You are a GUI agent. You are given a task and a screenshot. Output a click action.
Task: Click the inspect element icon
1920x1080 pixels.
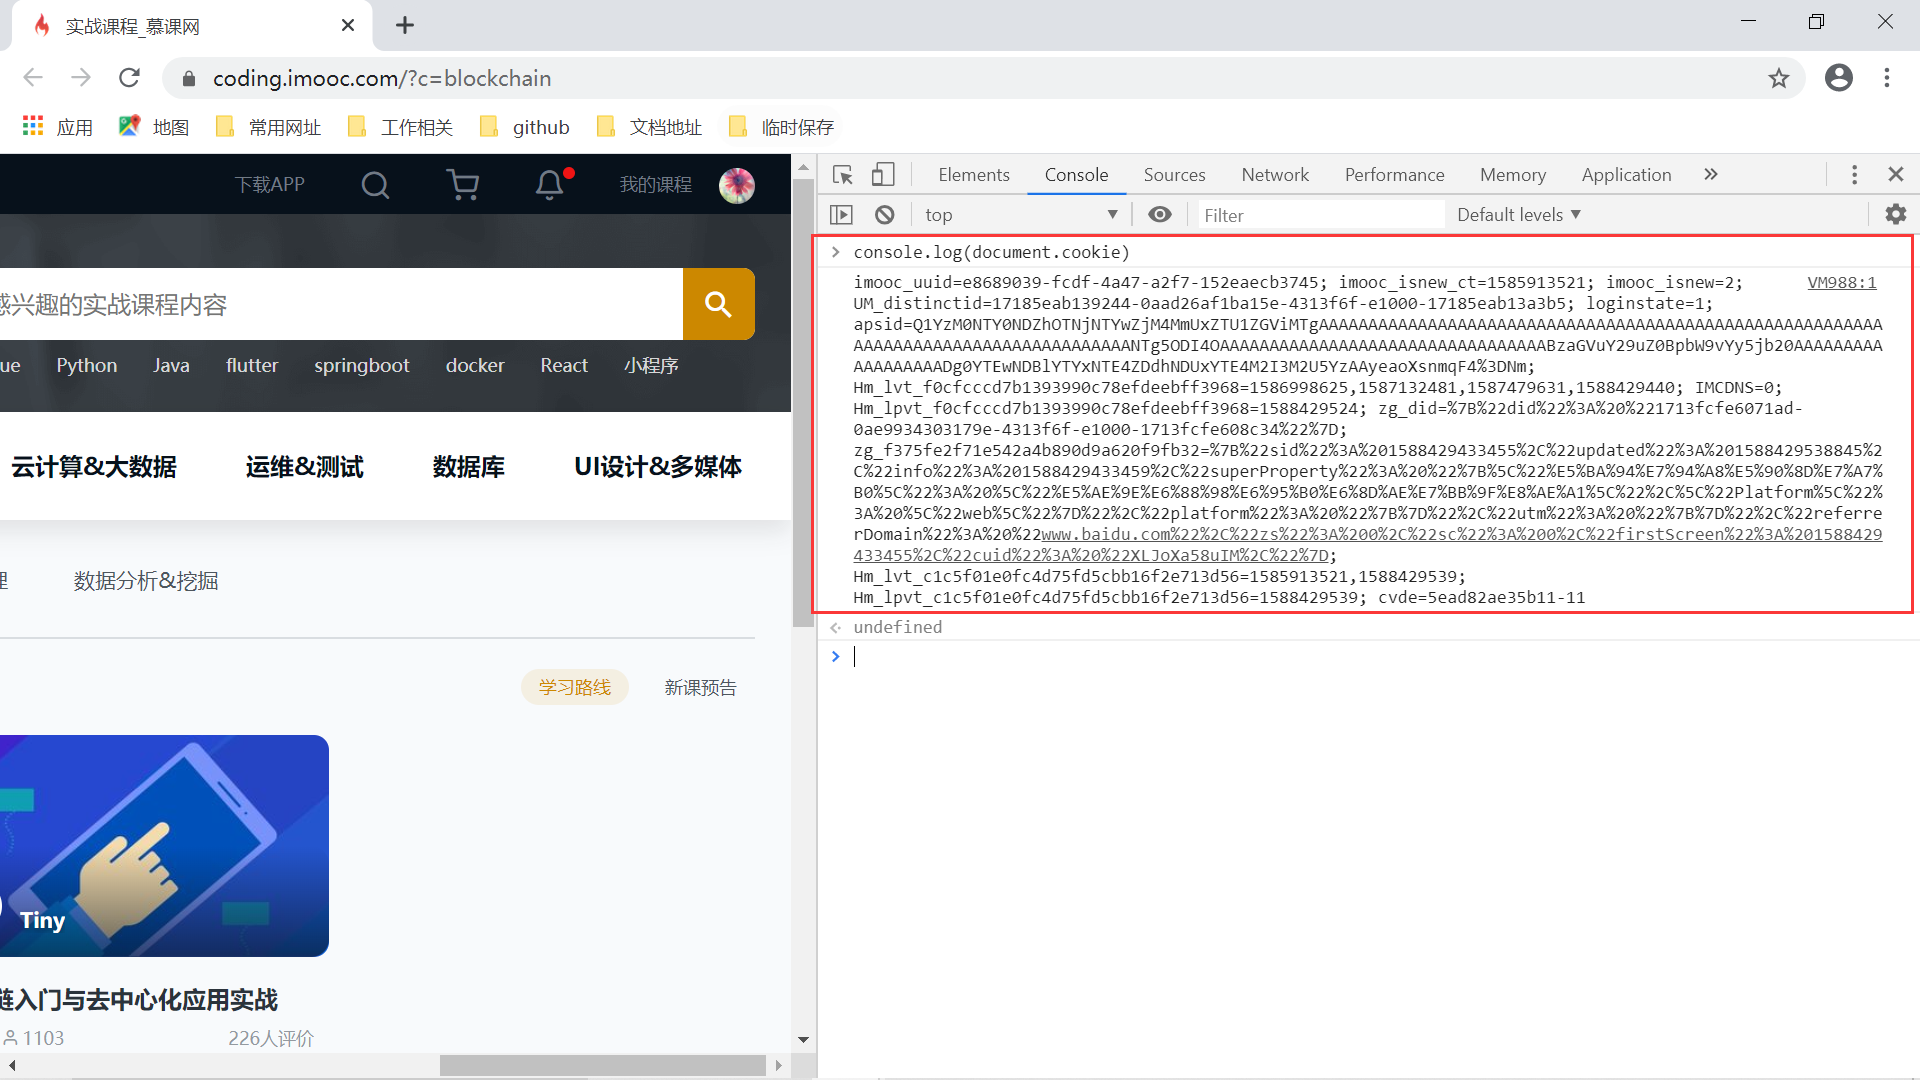coord(841,173)
